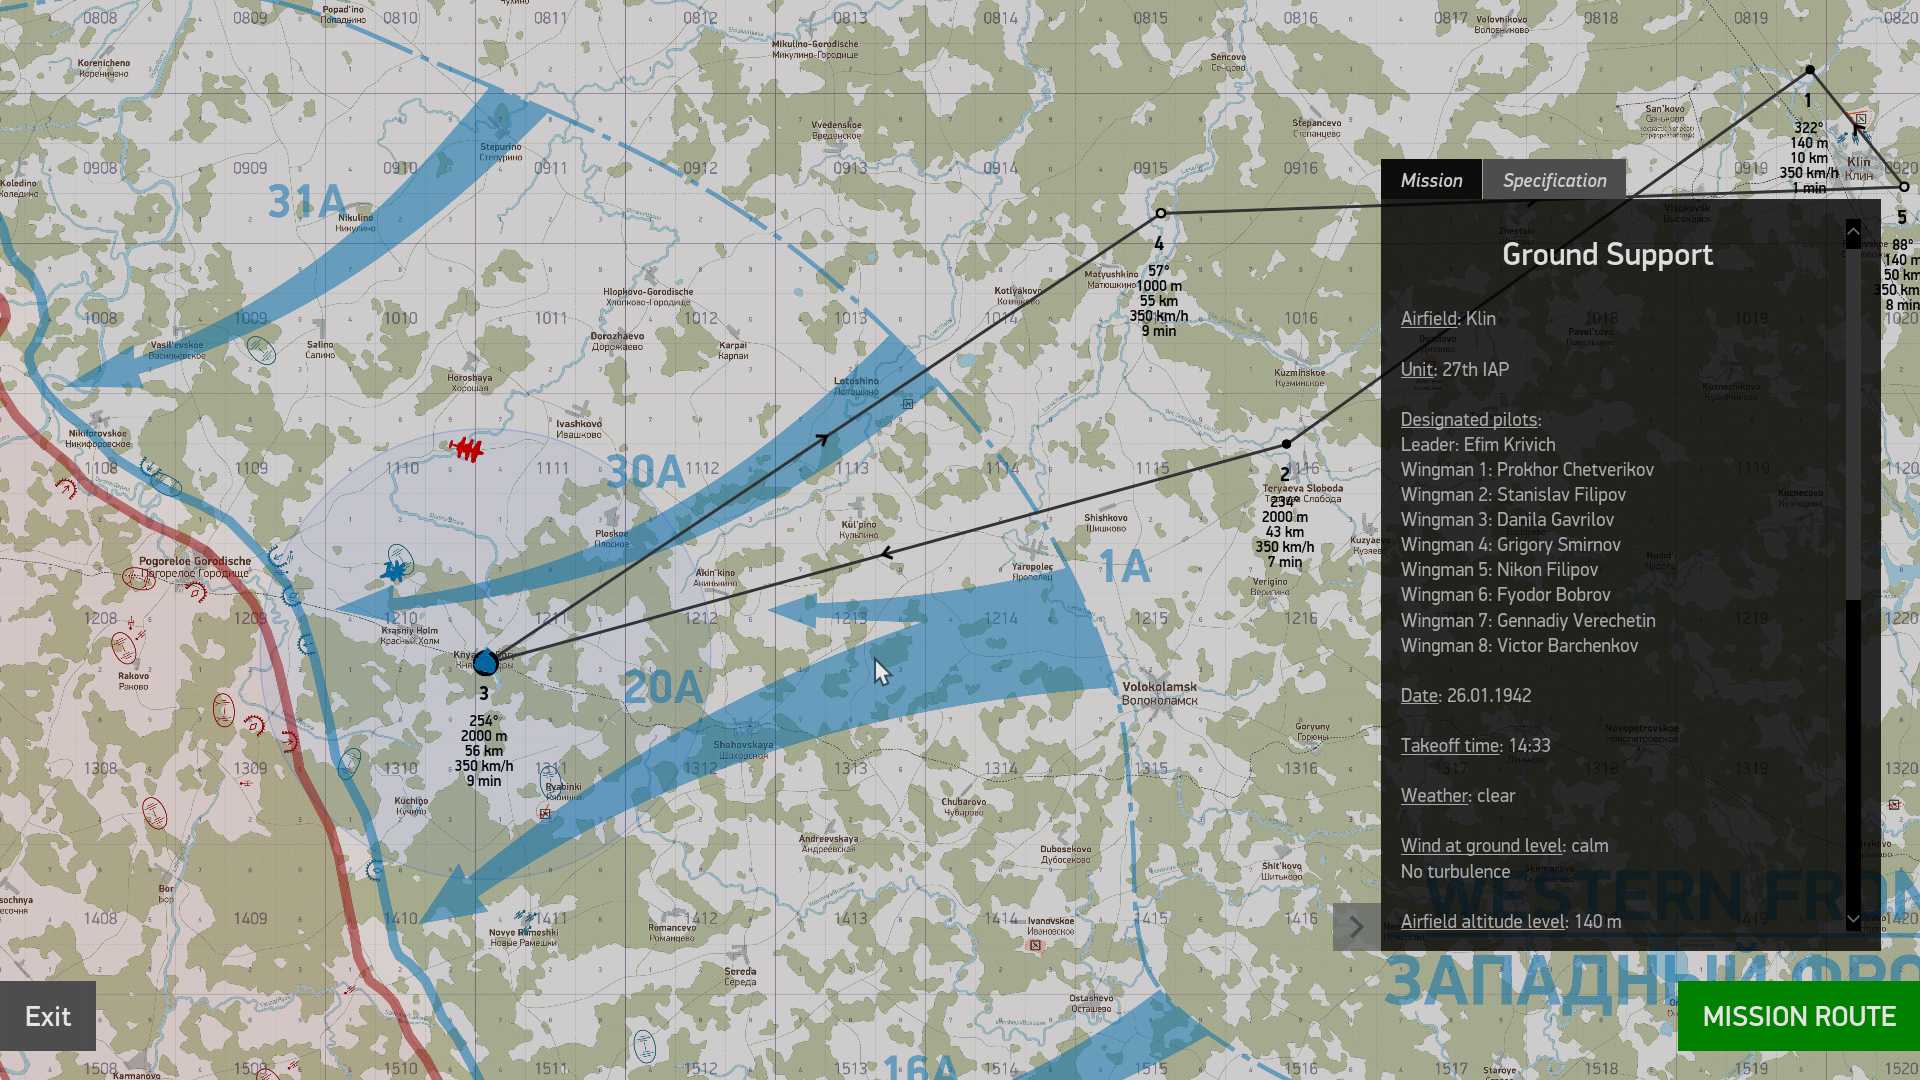Click the red enemy aircraft icon

[x=466, y=448]
